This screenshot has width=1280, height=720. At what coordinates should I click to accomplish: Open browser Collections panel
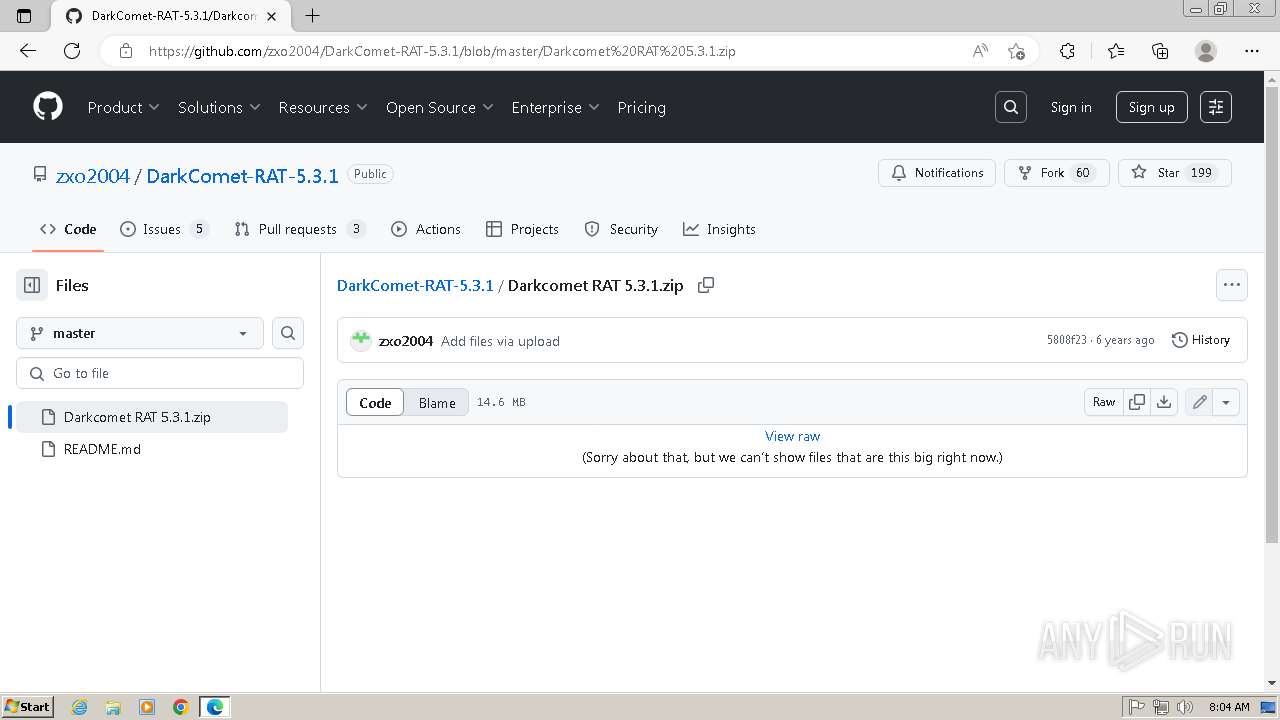[1160, 51]
